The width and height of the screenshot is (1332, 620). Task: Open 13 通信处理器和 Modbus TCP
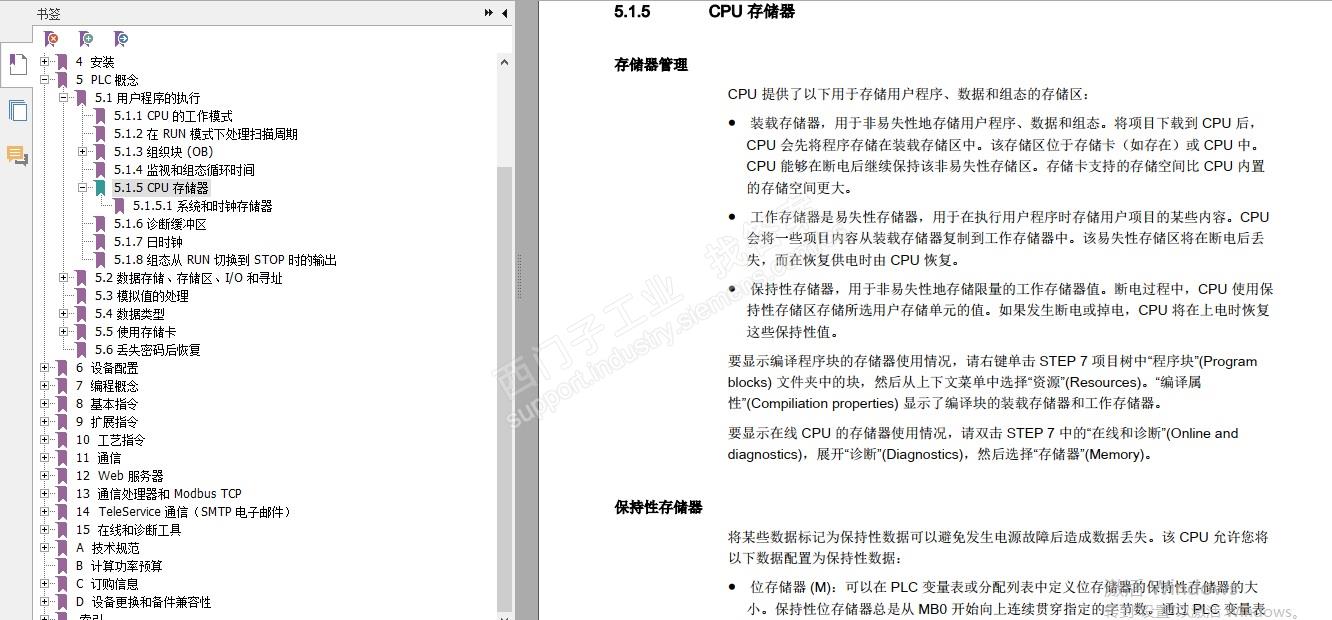pyautogui.click(x=158, y=494)
